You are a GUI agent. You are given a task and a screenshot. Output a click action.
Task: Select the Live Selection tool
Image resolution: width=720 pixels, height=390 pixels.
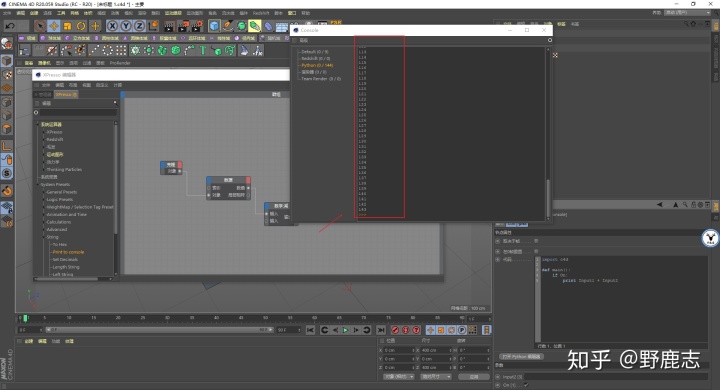(40, 26)
